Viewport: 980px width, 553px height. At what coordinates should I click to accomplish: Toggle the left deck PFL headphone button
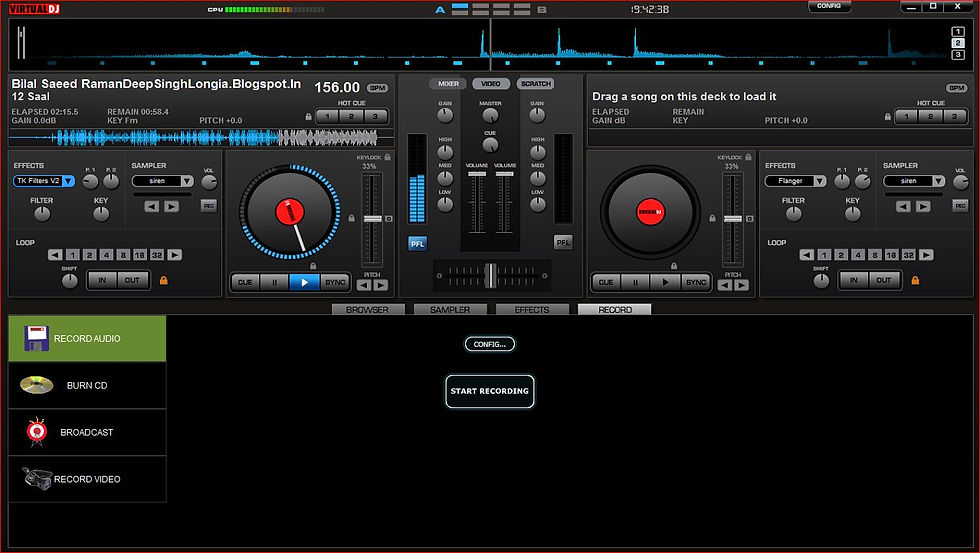coord(418,244)
